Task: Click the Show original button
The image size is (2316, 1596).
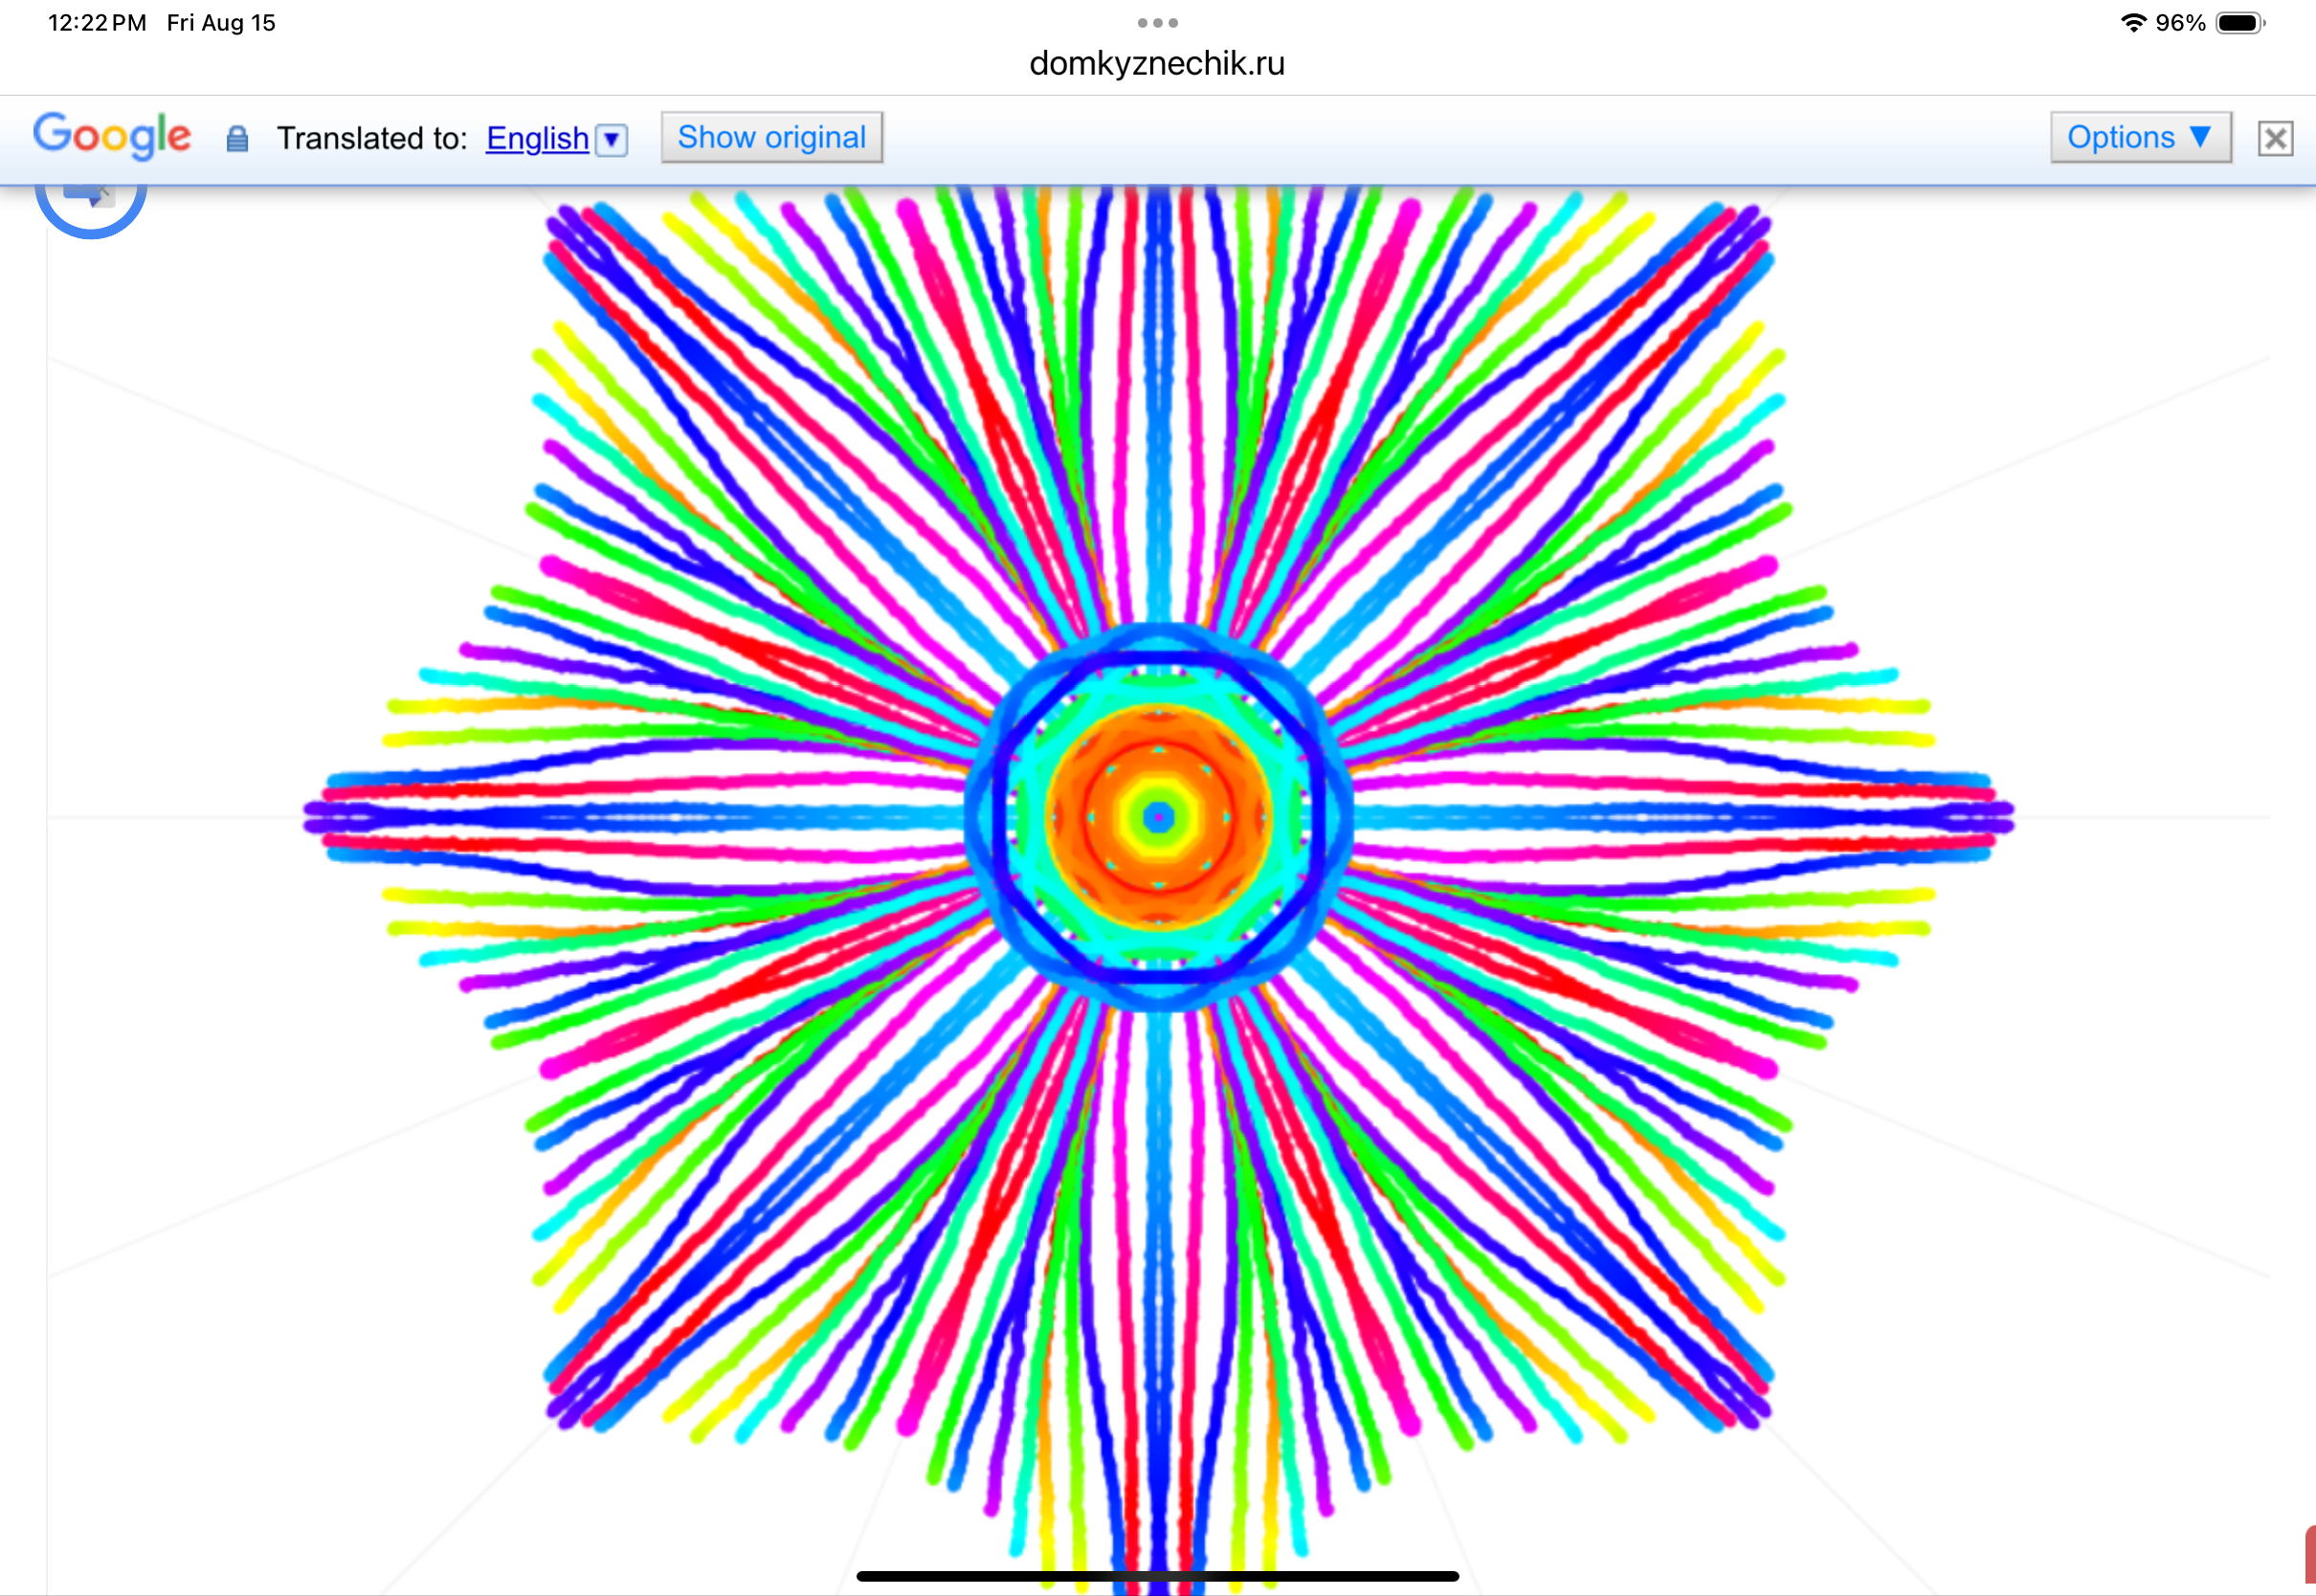Action: click(772, 137)
